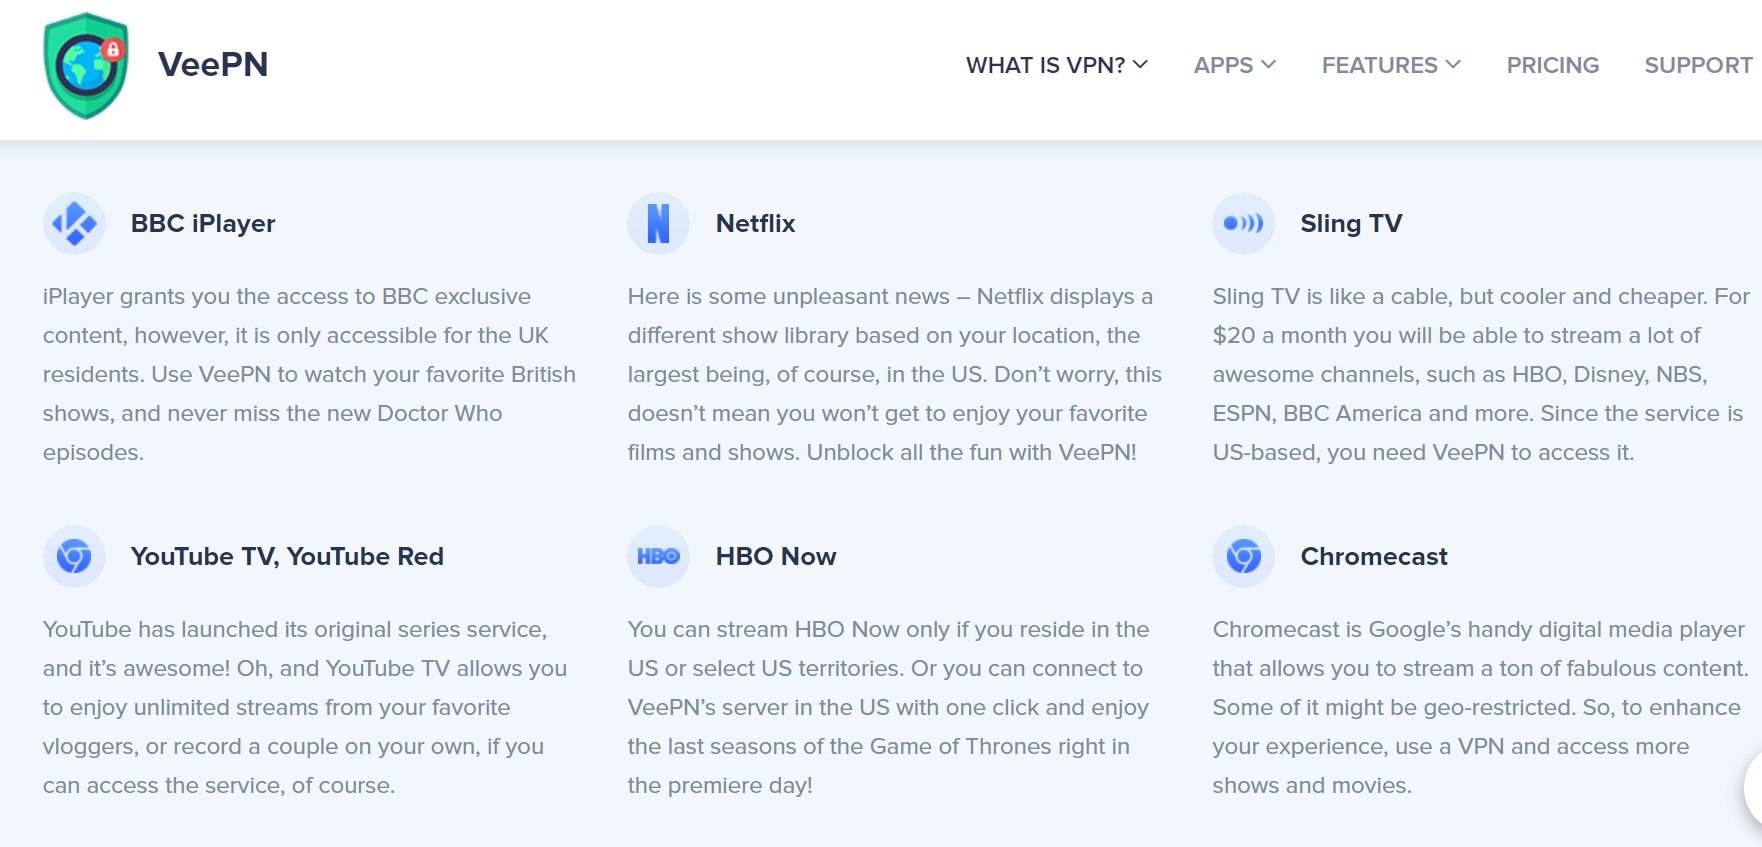Open the Apps dropdown menu
Screen dimensions: 1762x847
1234,65
